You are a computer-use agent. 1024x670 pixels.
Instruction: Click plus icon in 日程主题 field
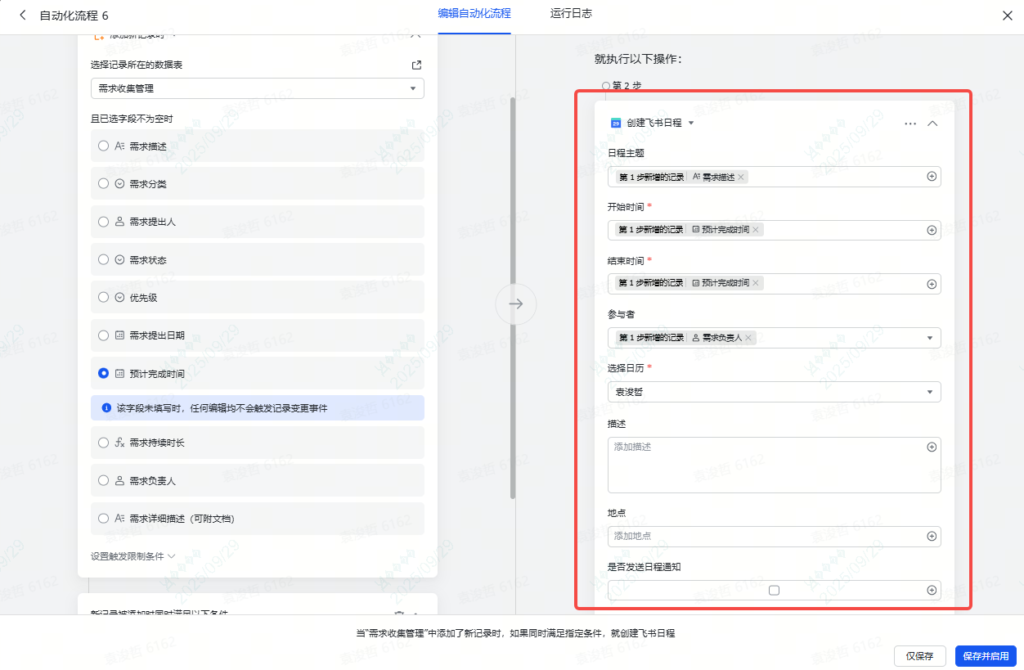[x=931, y=177]
